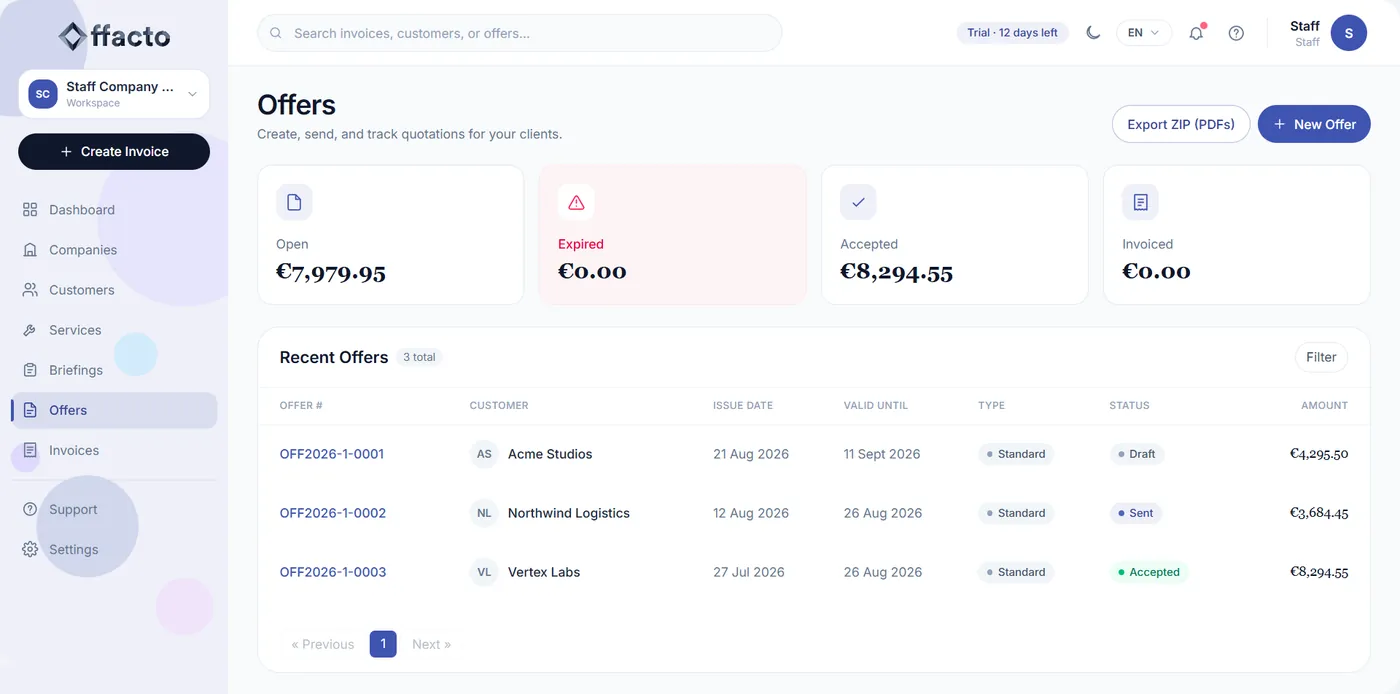Image resolution: width=1400 pixels, height=694 pixels.
Task: Select Offers in the sidebar
Action: click(114, 410)
